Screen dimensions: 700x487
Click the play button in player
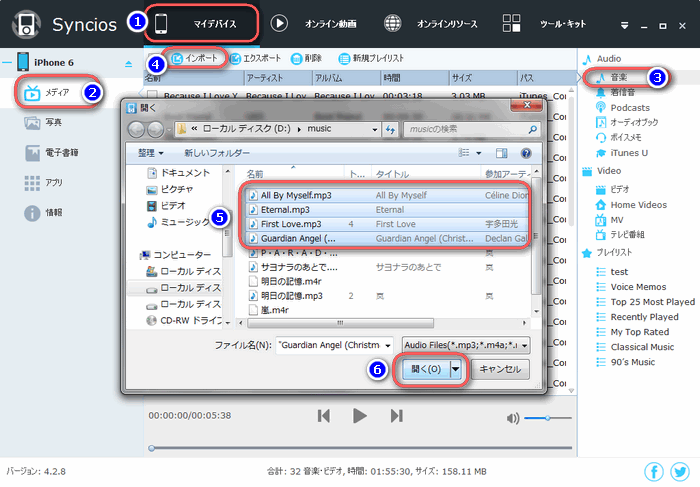pyautogui.click(x=359, y=416)
